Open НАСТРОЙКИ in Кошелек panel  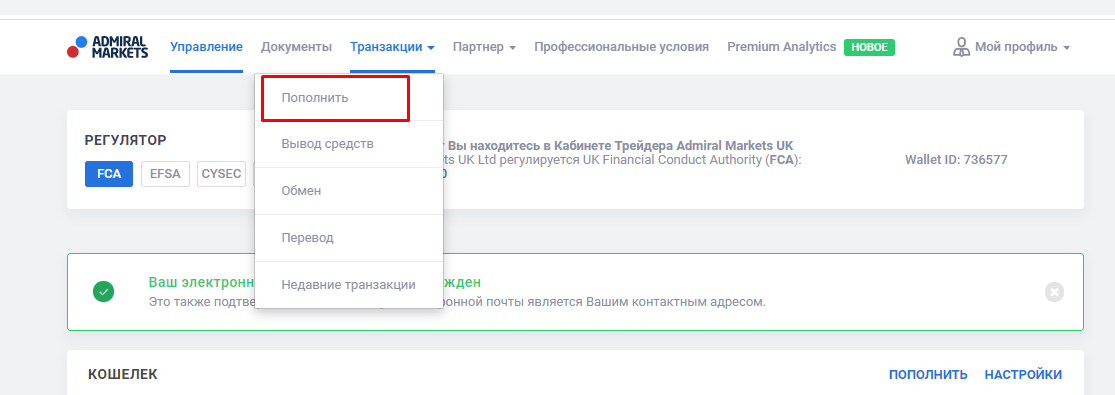click(x=1023, y=374)
